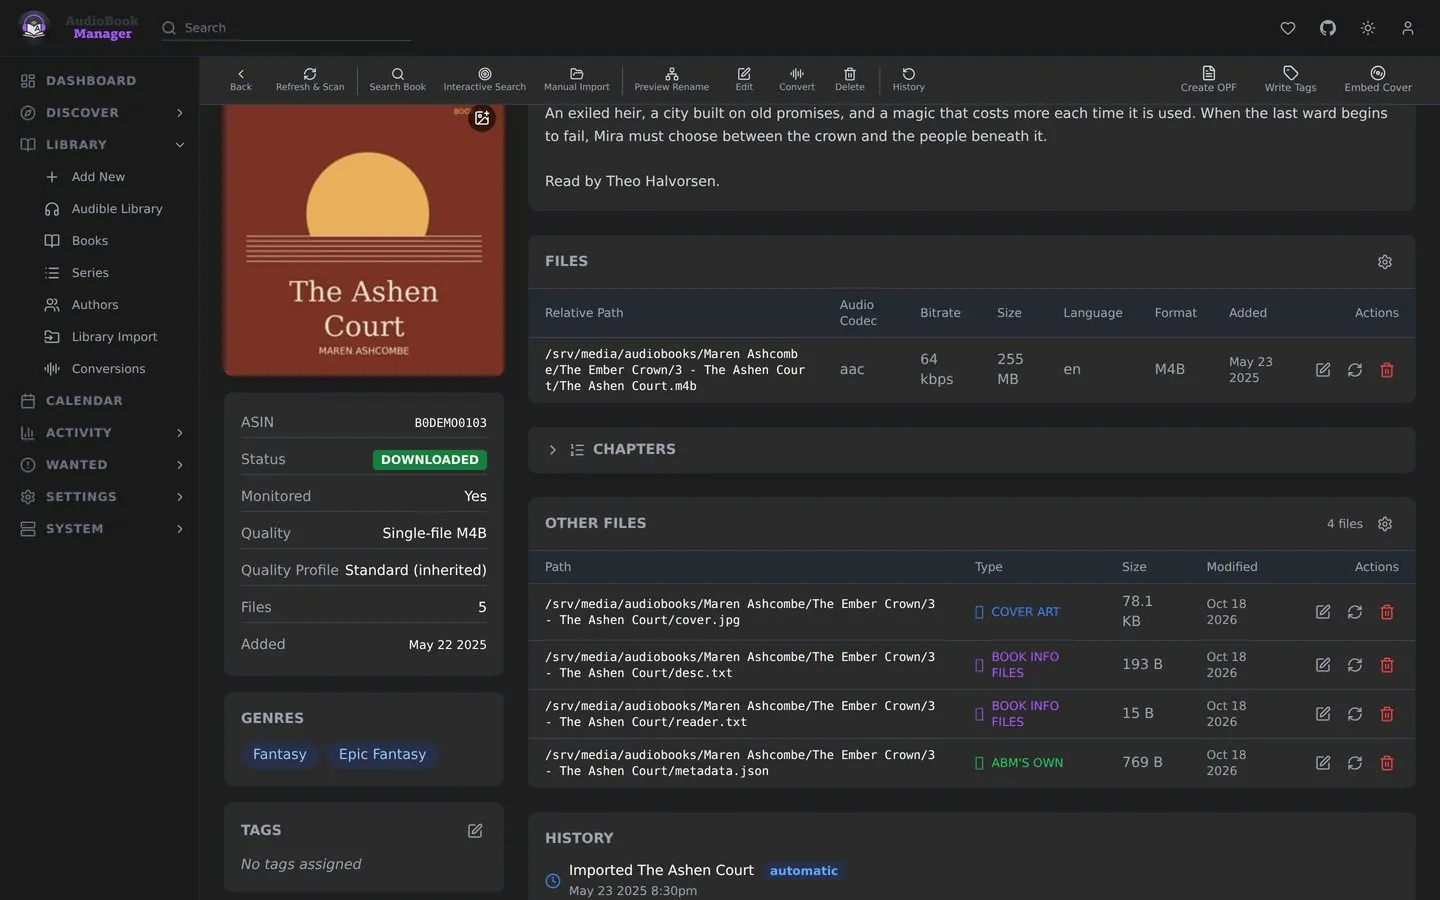Image resolution: width=1440 pixels, height=900 pixels.
Task: Click Embed Cover
Action: (x=1378, y=80)
